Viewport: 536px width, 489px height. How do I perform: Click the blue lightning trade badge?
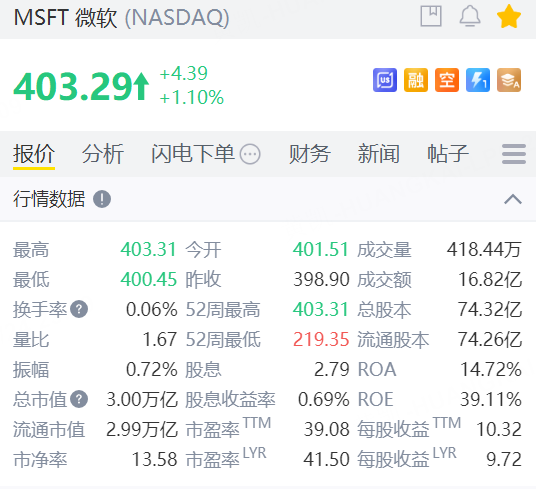[478, 80]
